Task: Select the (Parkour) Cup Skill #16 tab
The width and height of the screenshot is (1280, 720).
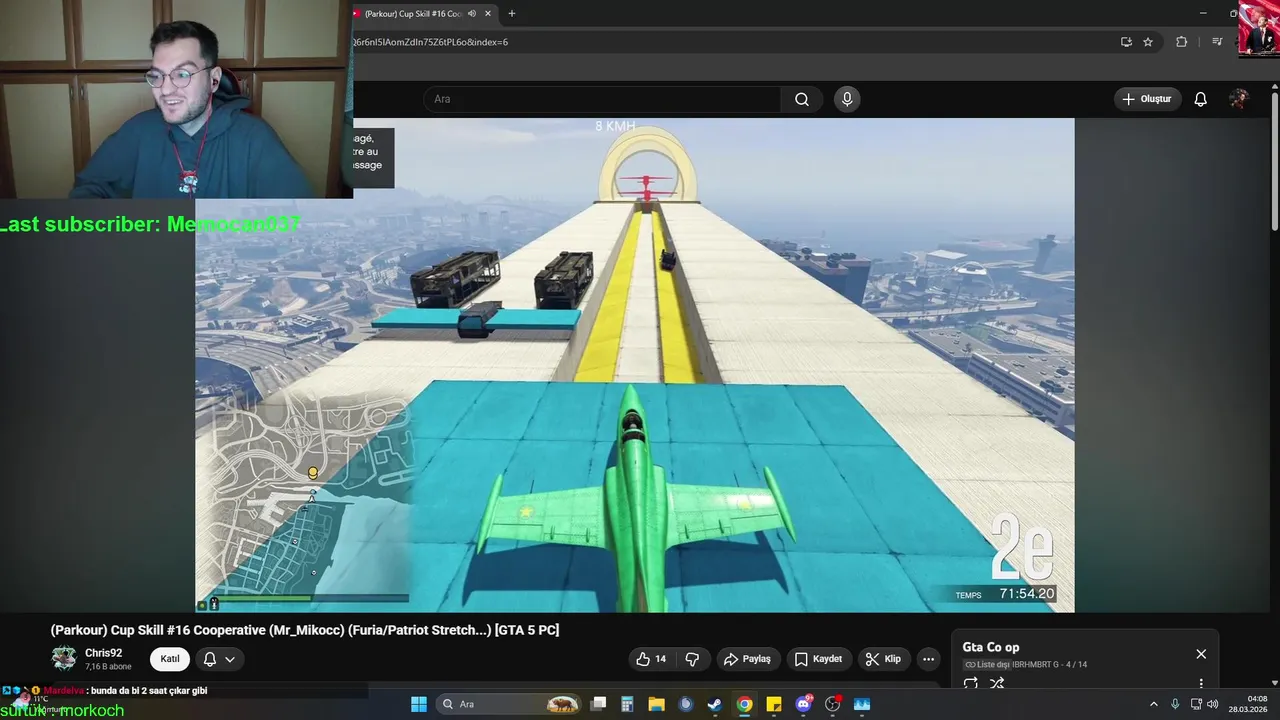Action: tap(412, 14)
